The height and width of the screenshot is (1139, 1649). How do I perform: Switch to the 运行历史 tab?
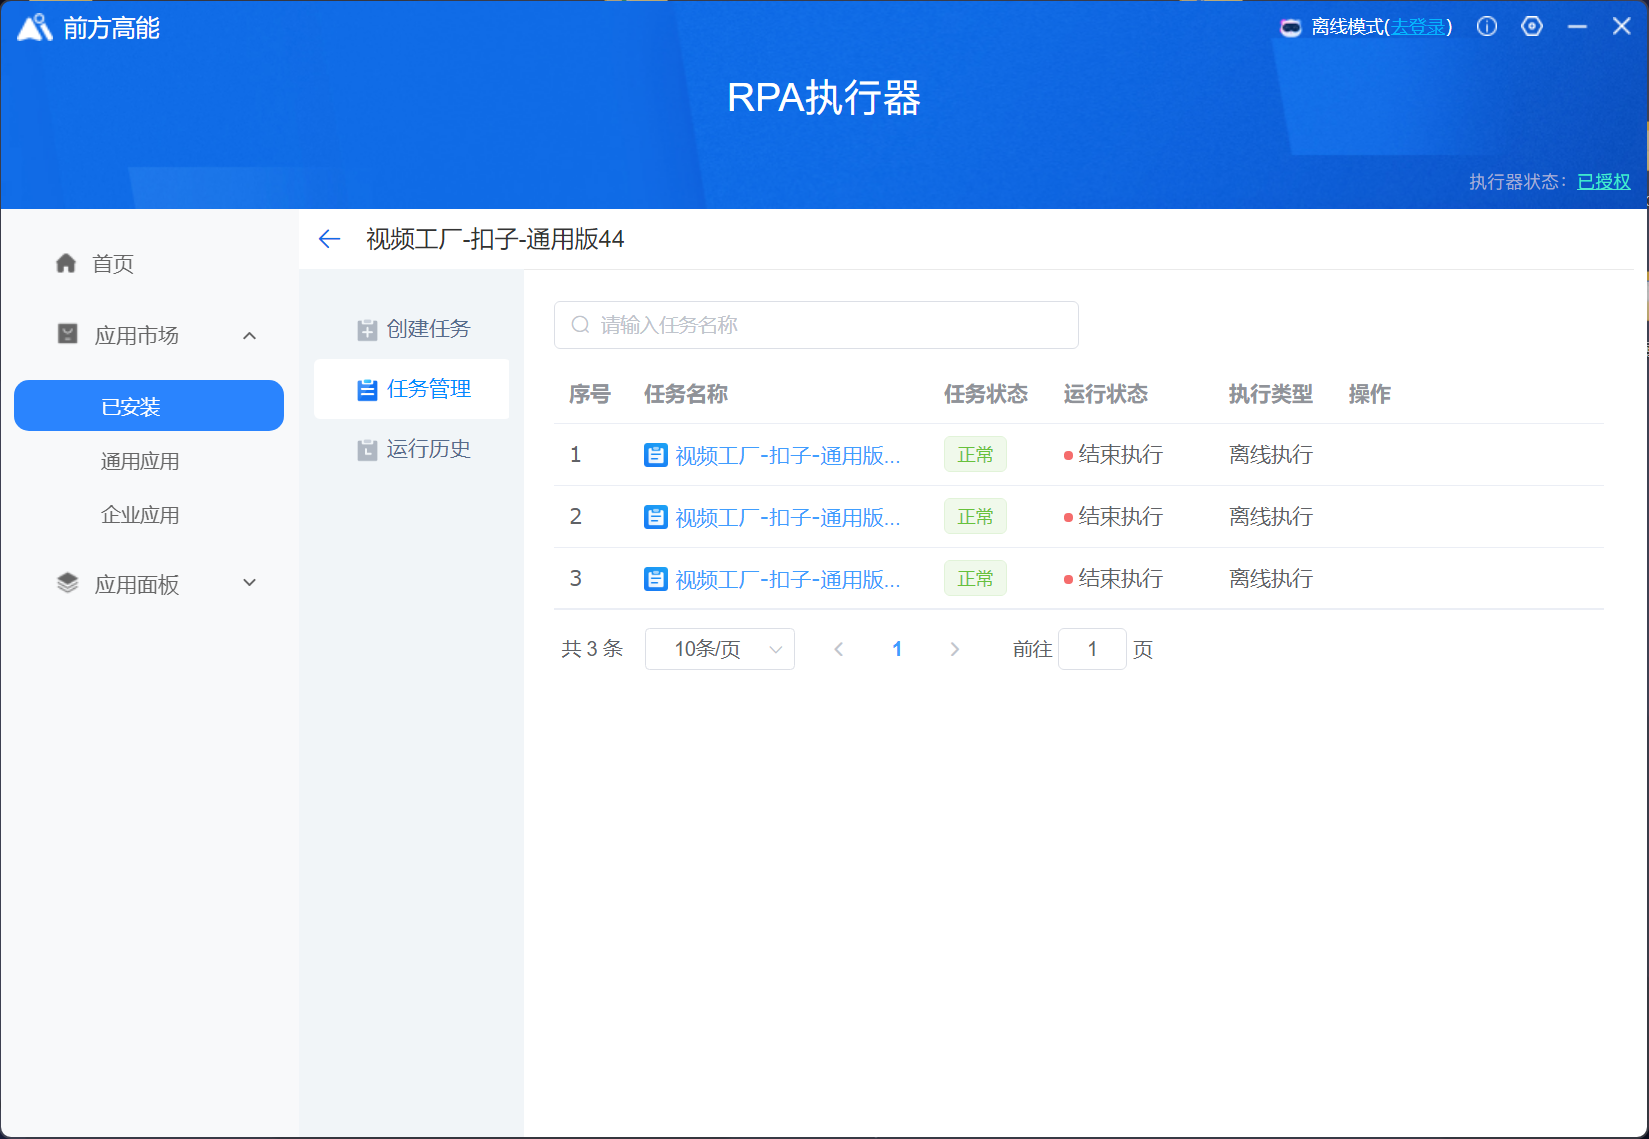point(413,449)
